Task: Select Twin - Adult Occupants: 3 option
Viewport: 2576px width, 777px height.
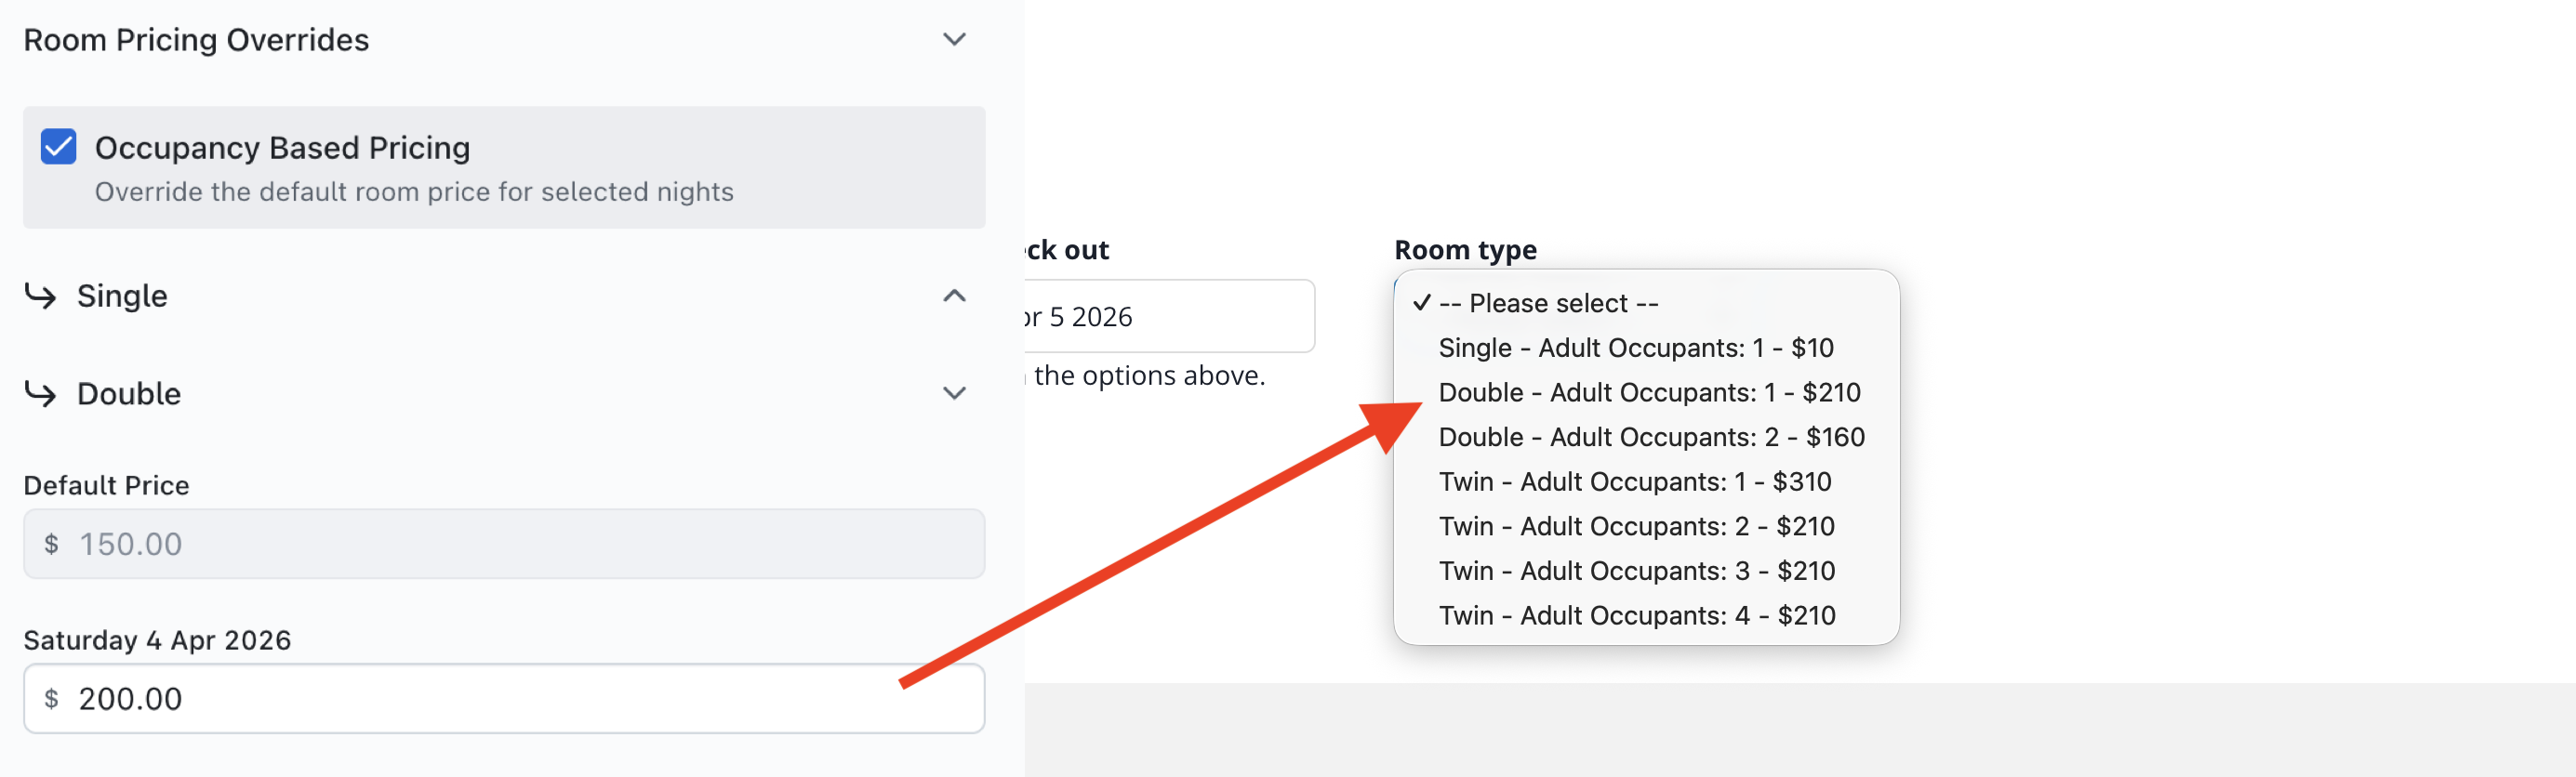Action: [1636, 571]
